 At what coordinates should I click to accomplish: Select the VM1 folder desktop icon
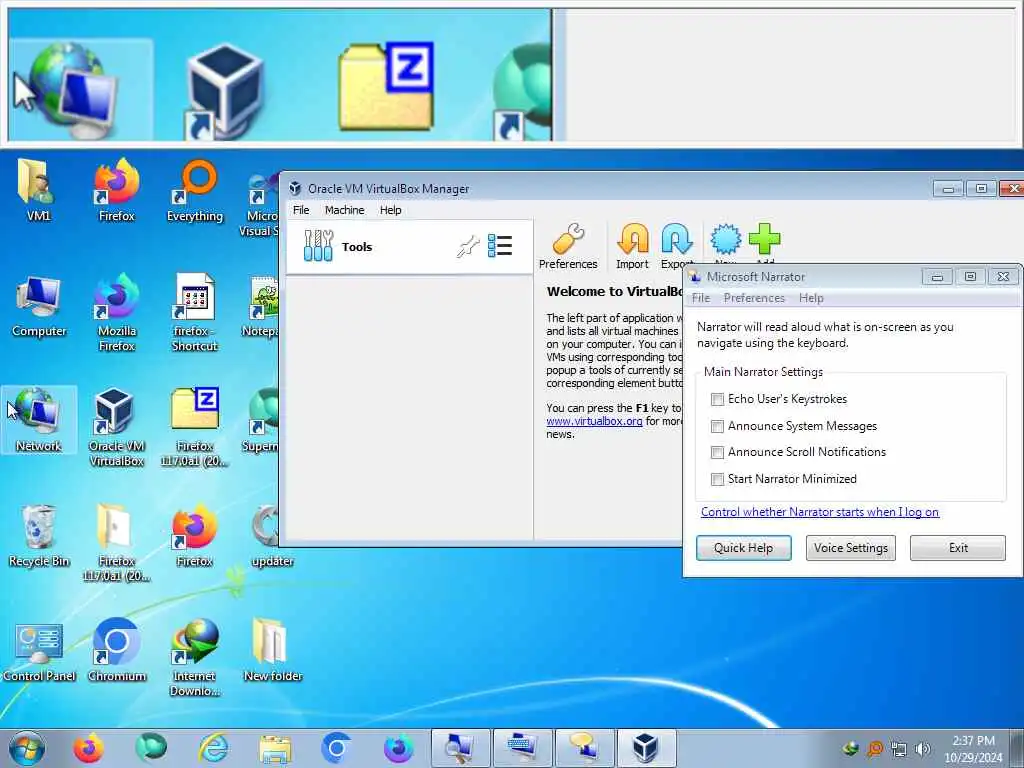tap(37, 189)
